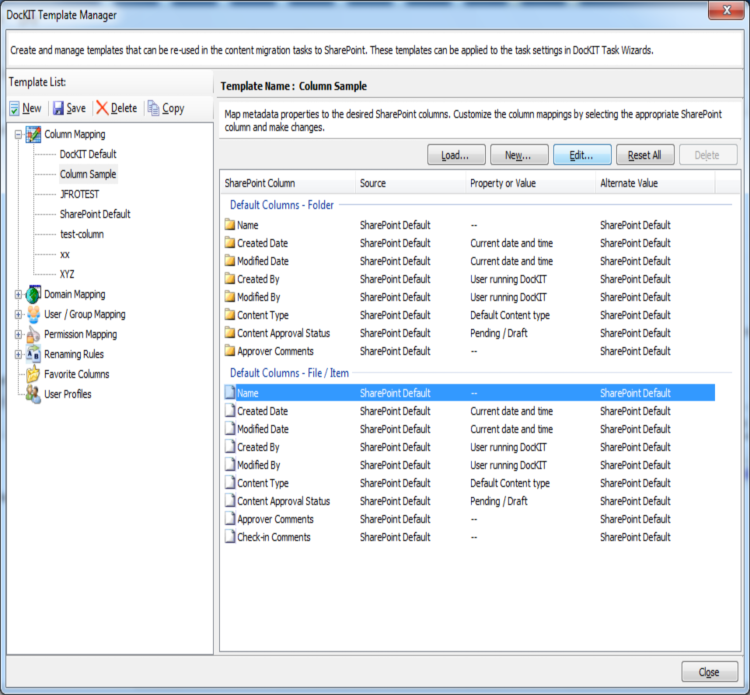
Task: Click folder icon next to folder Content Approval Status
Action: (x=230, y=333)
